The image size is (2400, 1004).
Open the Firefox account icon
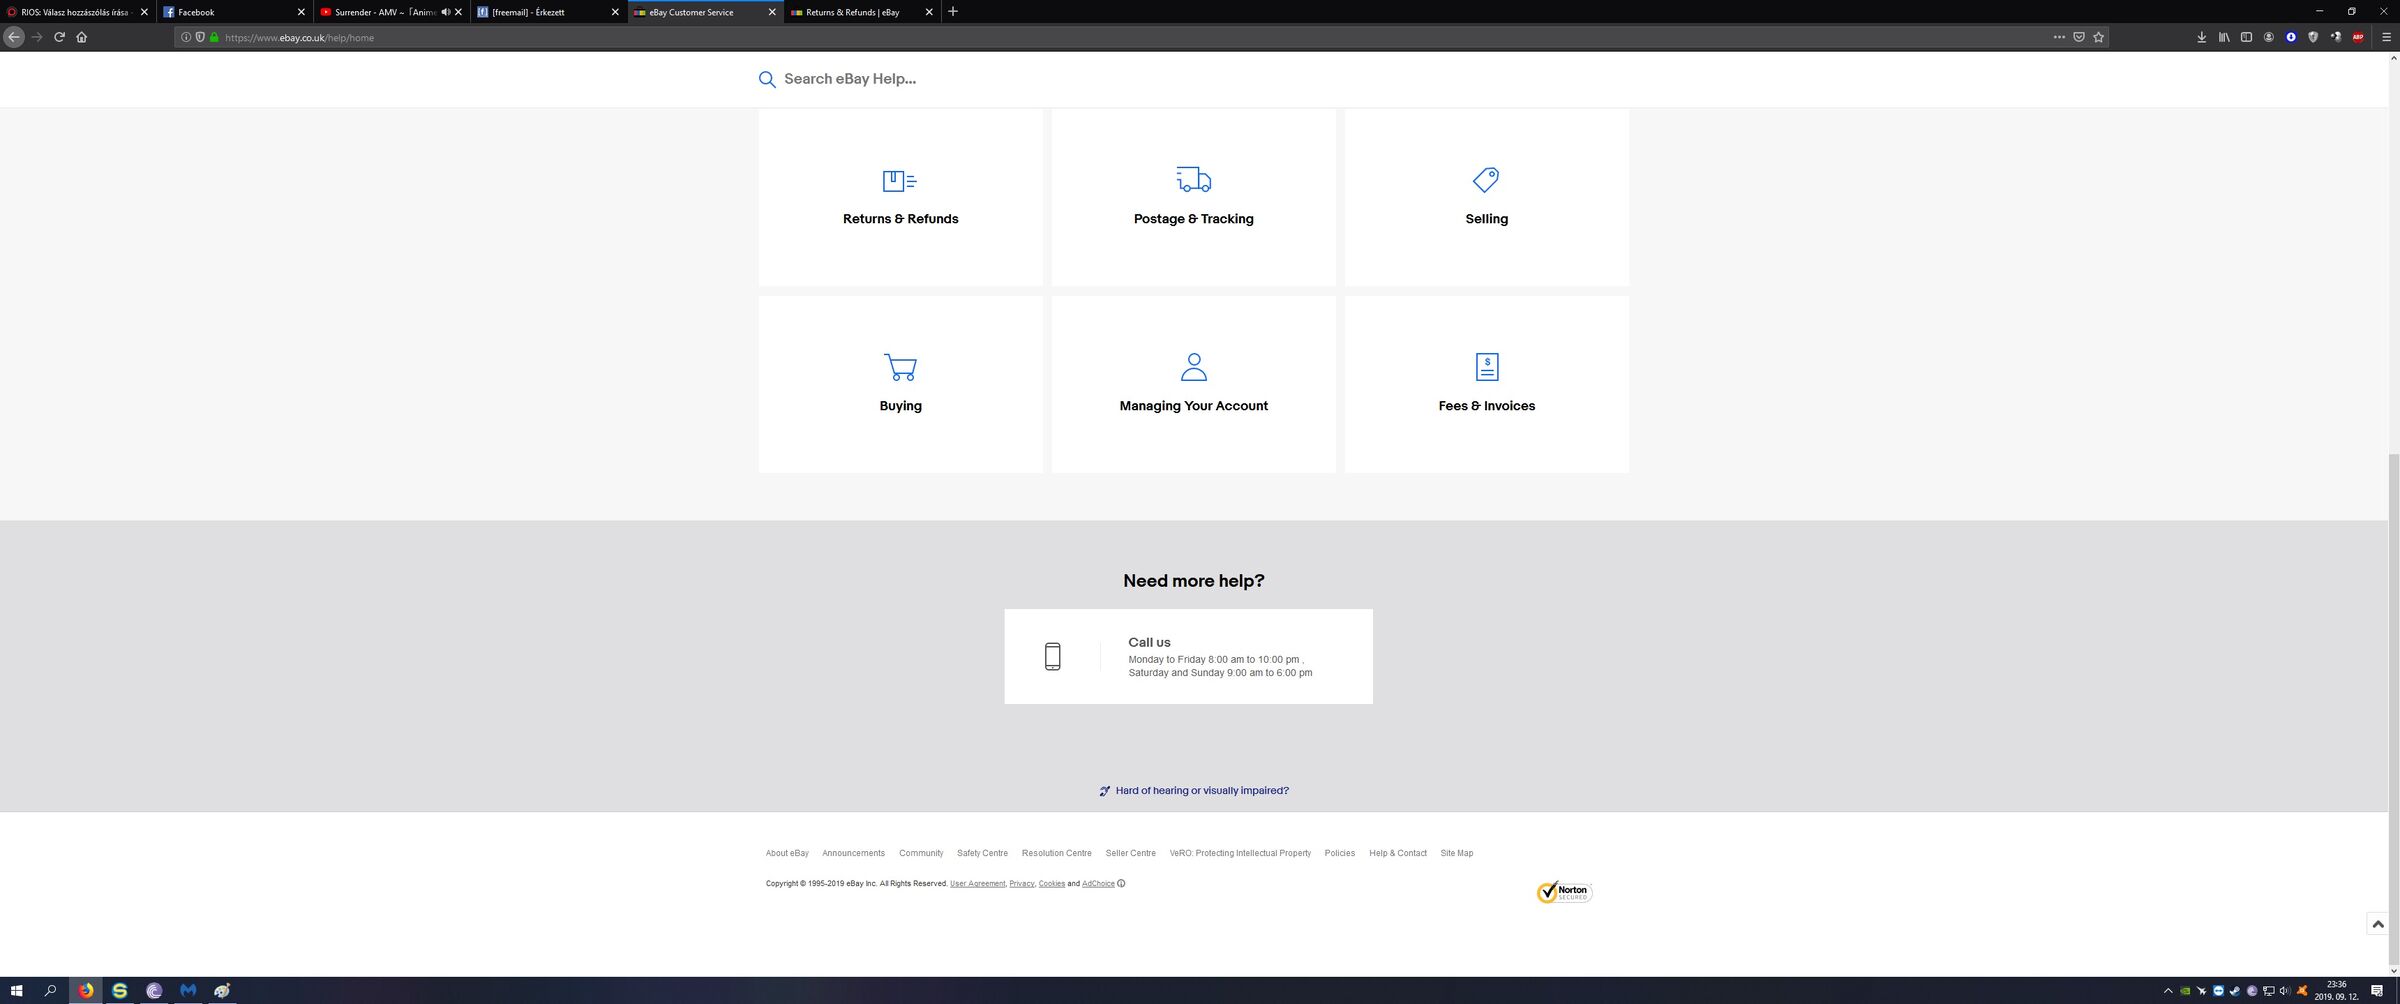click(2269, 37)
